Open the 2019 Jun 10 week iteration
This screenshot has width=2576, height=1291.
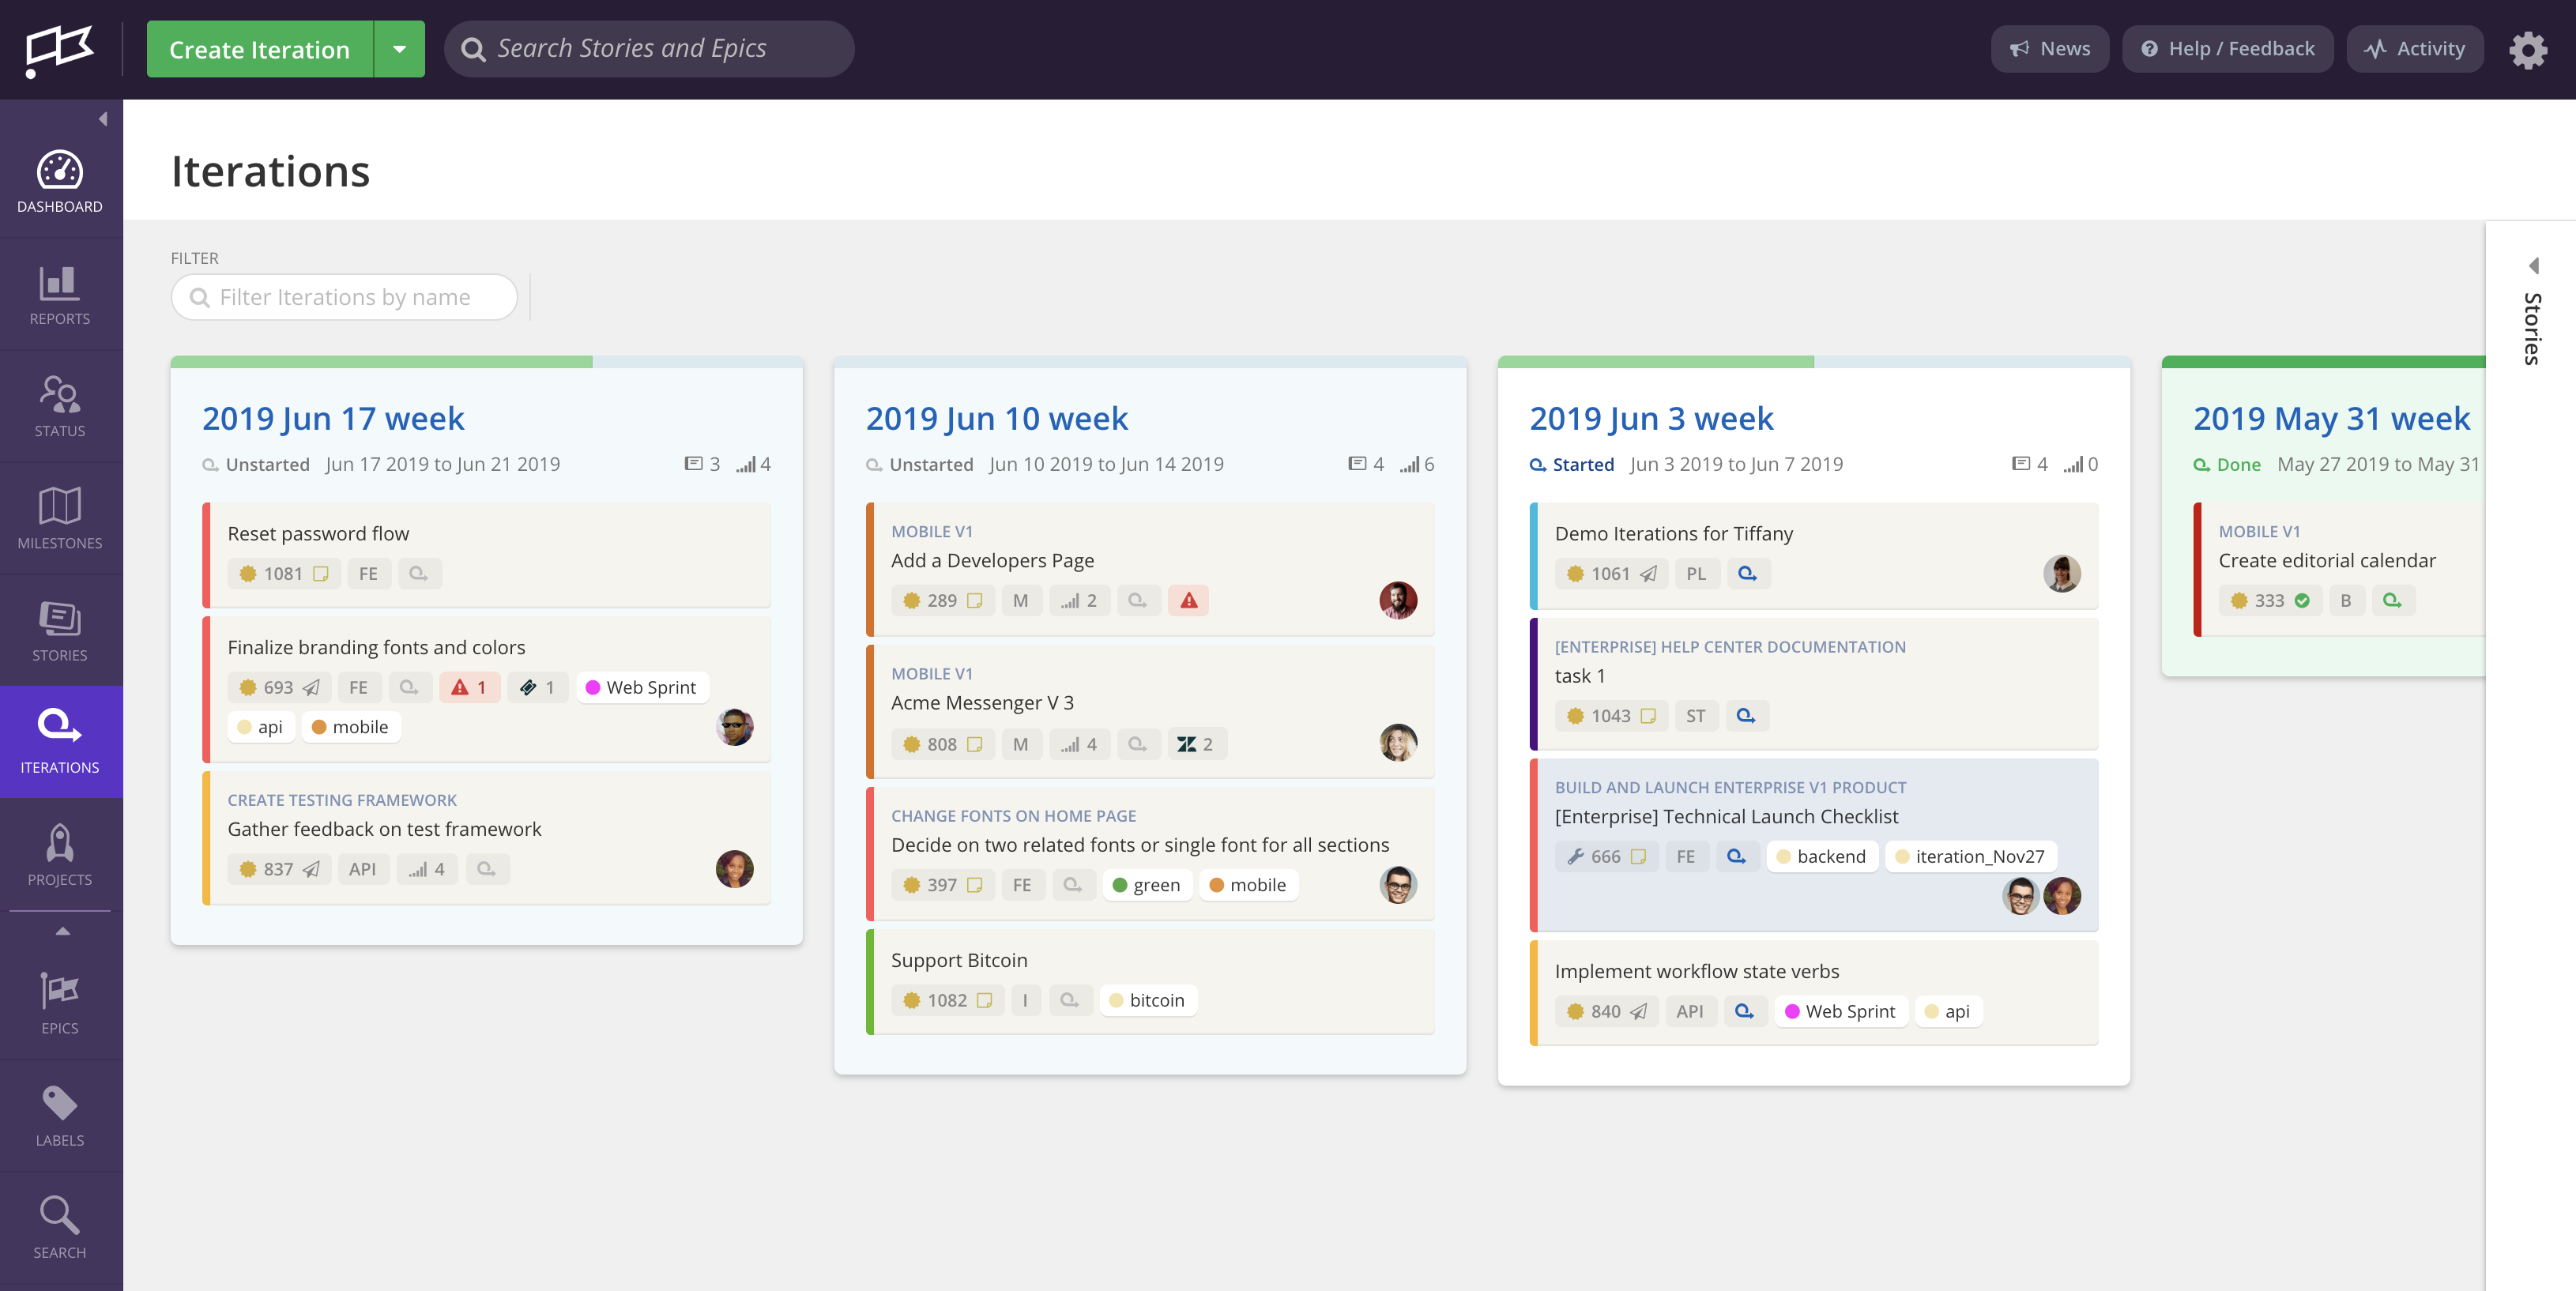pyautogui.click(x=997, y=418)
